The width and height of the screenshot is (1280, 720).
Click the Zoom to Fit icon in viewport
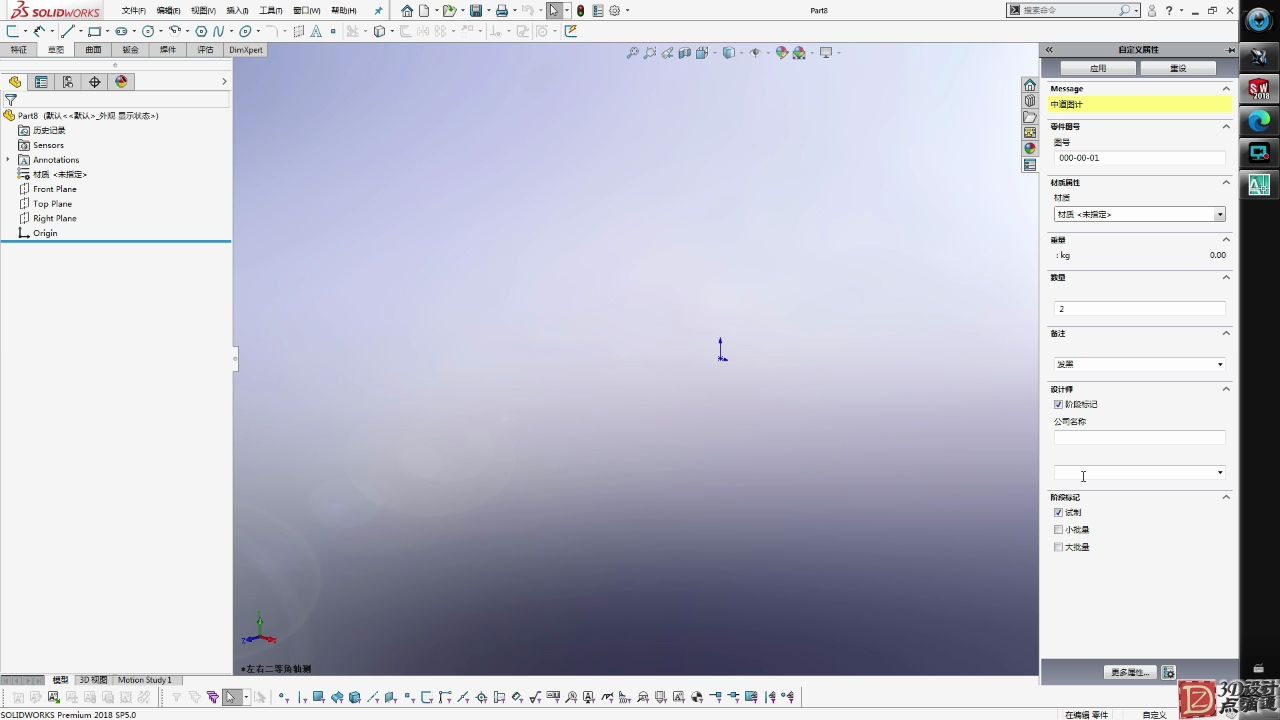(632, 53)
